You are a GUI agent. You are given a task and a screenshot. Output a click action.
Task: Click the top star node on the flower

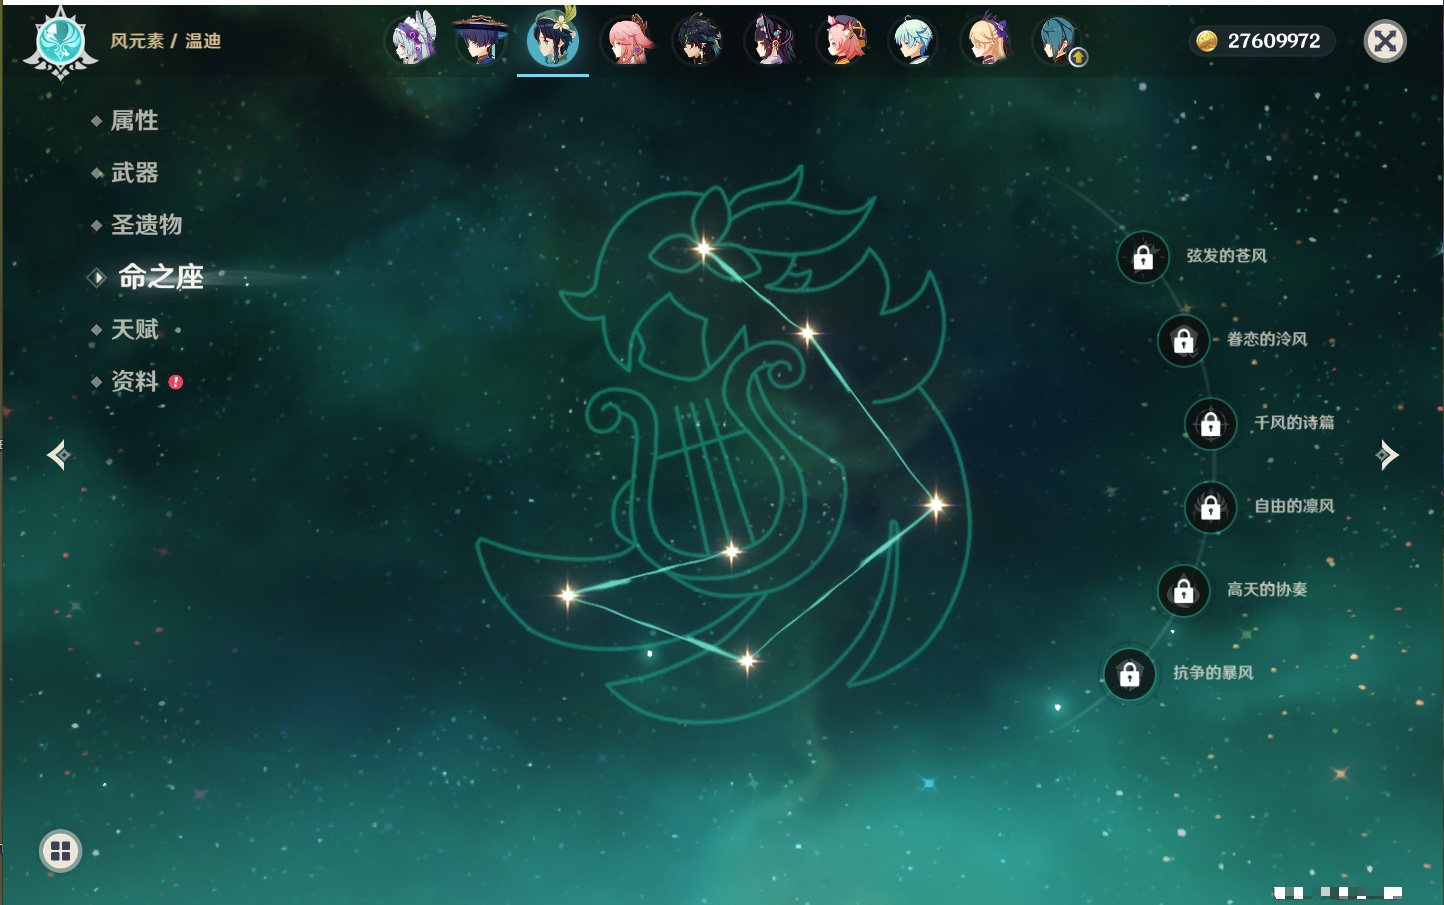704,248
